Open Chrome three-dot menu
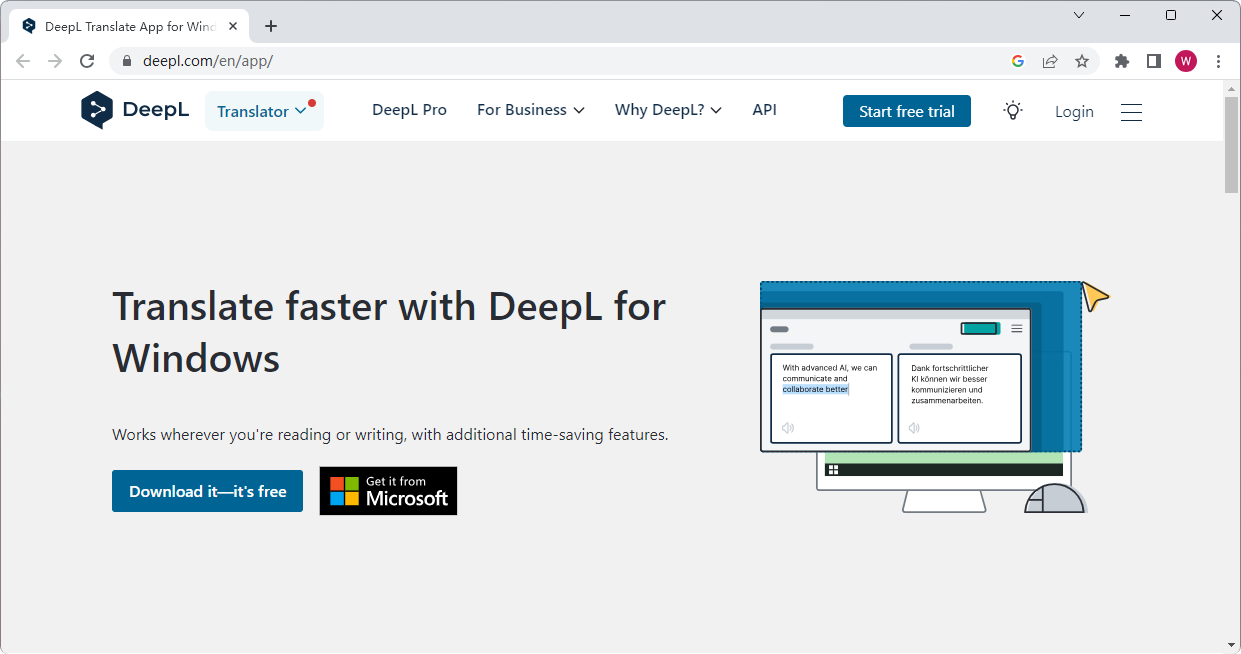Viewport: 1241px width, 654px height. (1218, 61)
